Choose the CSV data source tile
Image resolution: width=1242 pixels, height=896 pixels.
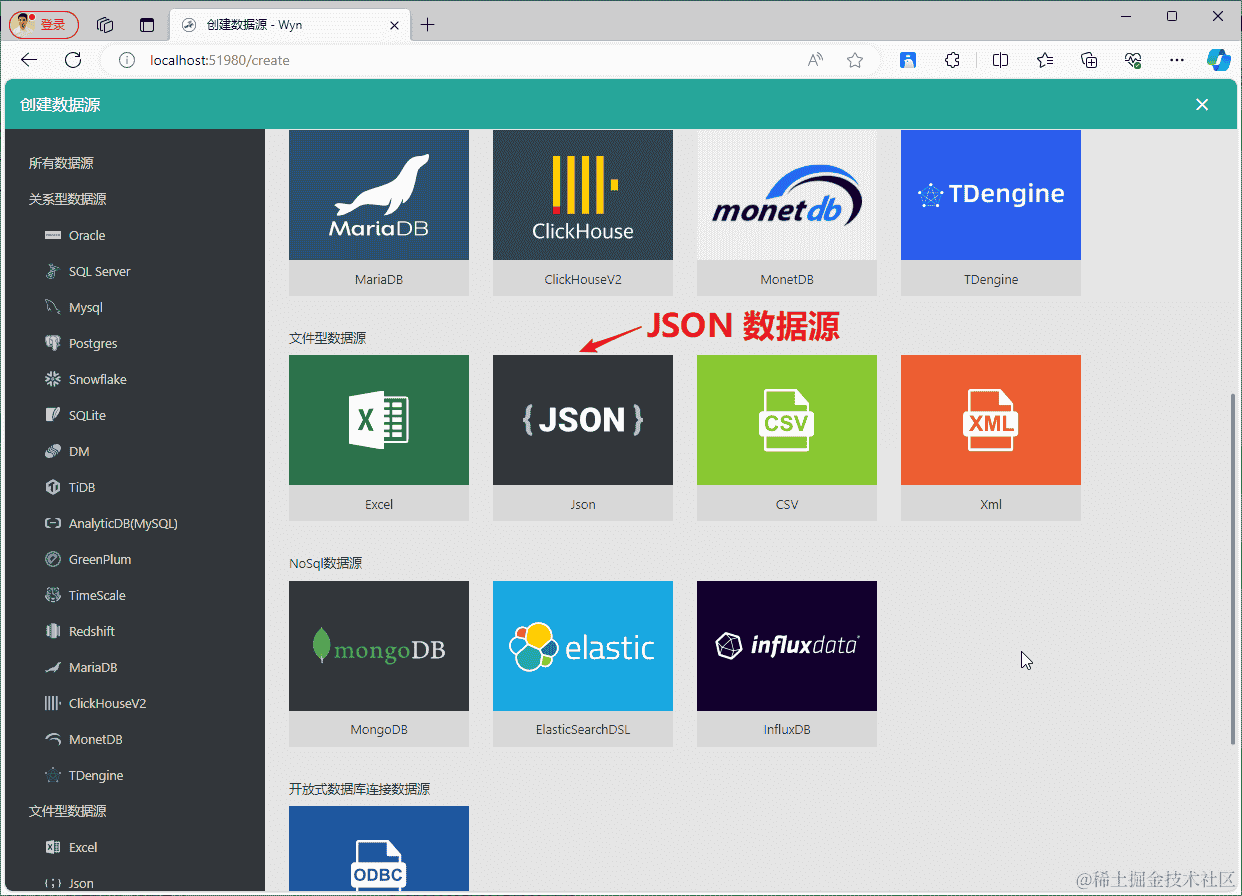[786, 437]
